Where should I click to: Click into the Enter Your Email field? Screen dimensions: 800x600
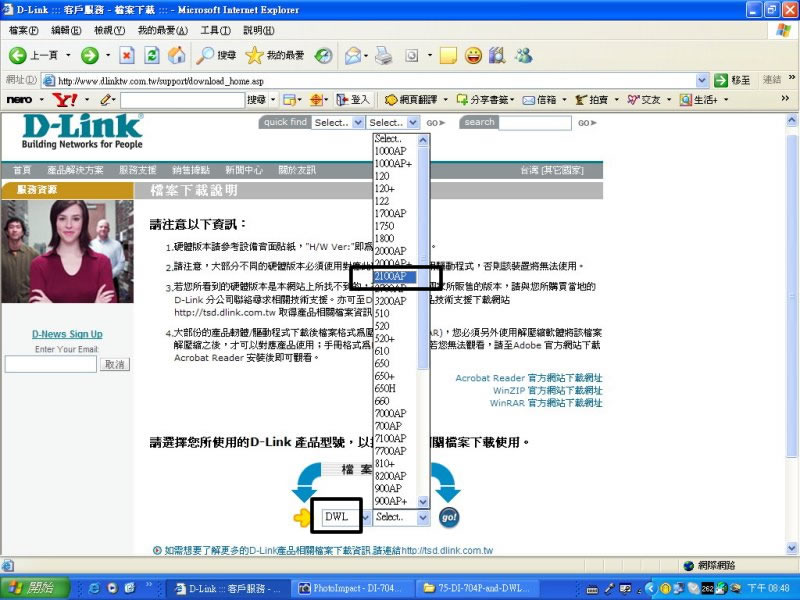click(x=51, y=364)
